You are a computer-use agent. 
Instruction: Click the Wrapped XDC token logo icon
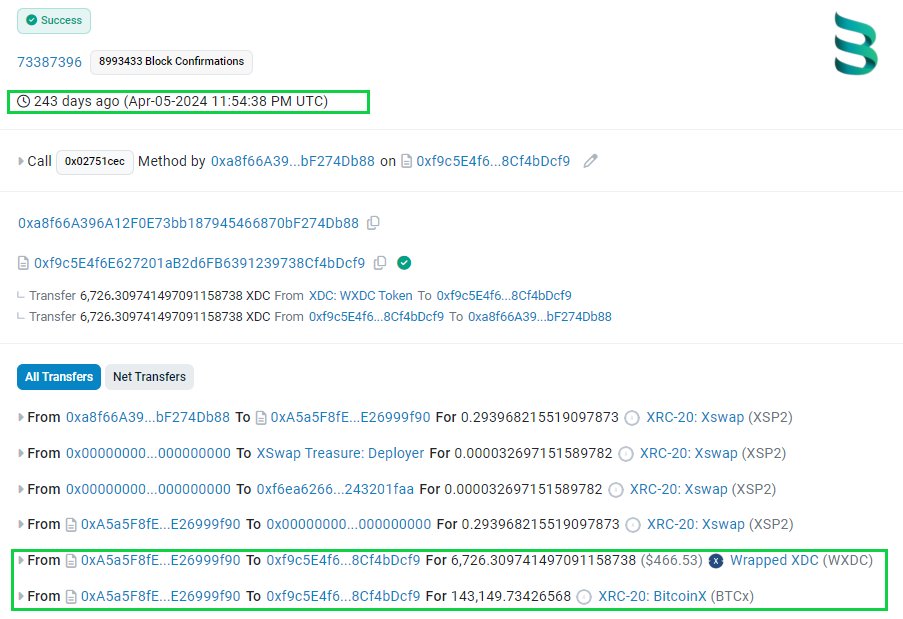click(x=716, y=561)
